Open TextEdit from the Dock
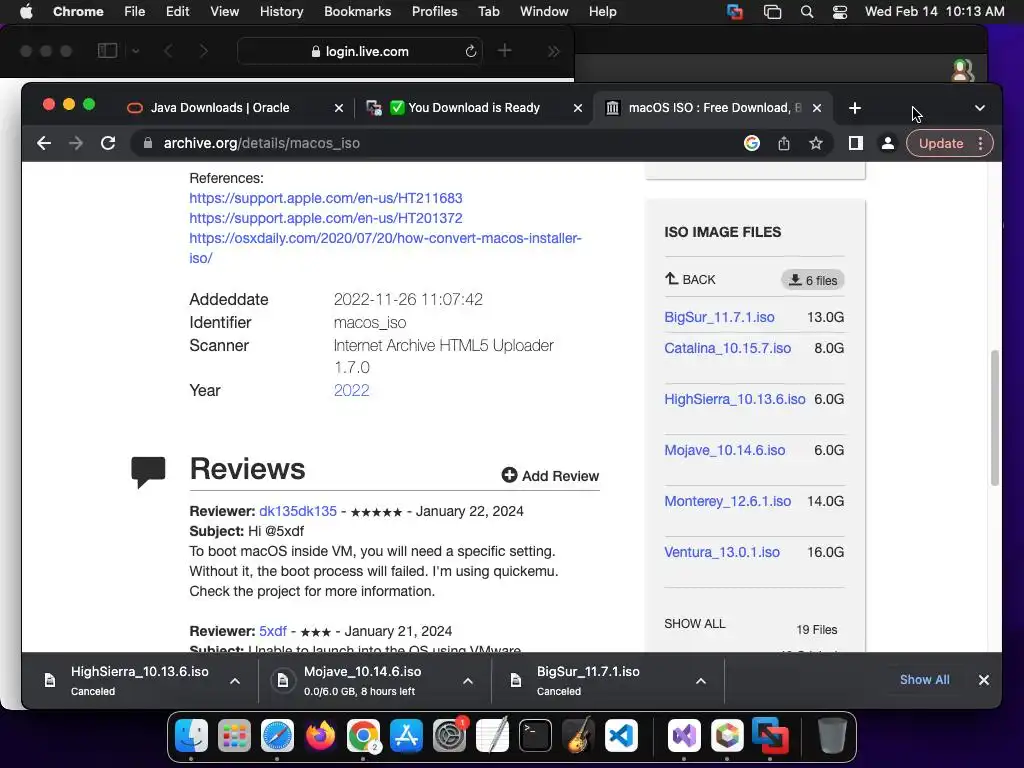This screenshot has width=1024, height=768. coord(492,735)
